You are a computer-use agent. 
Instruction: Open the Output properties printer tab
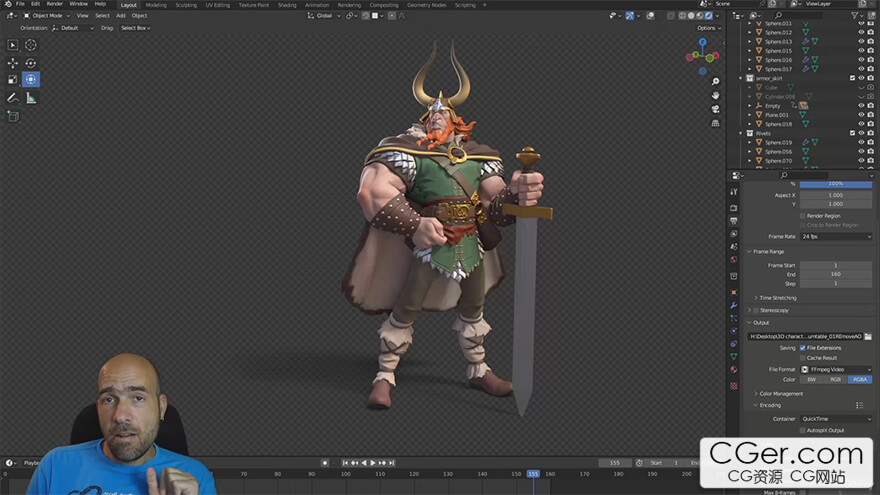[x=734, y=221]
